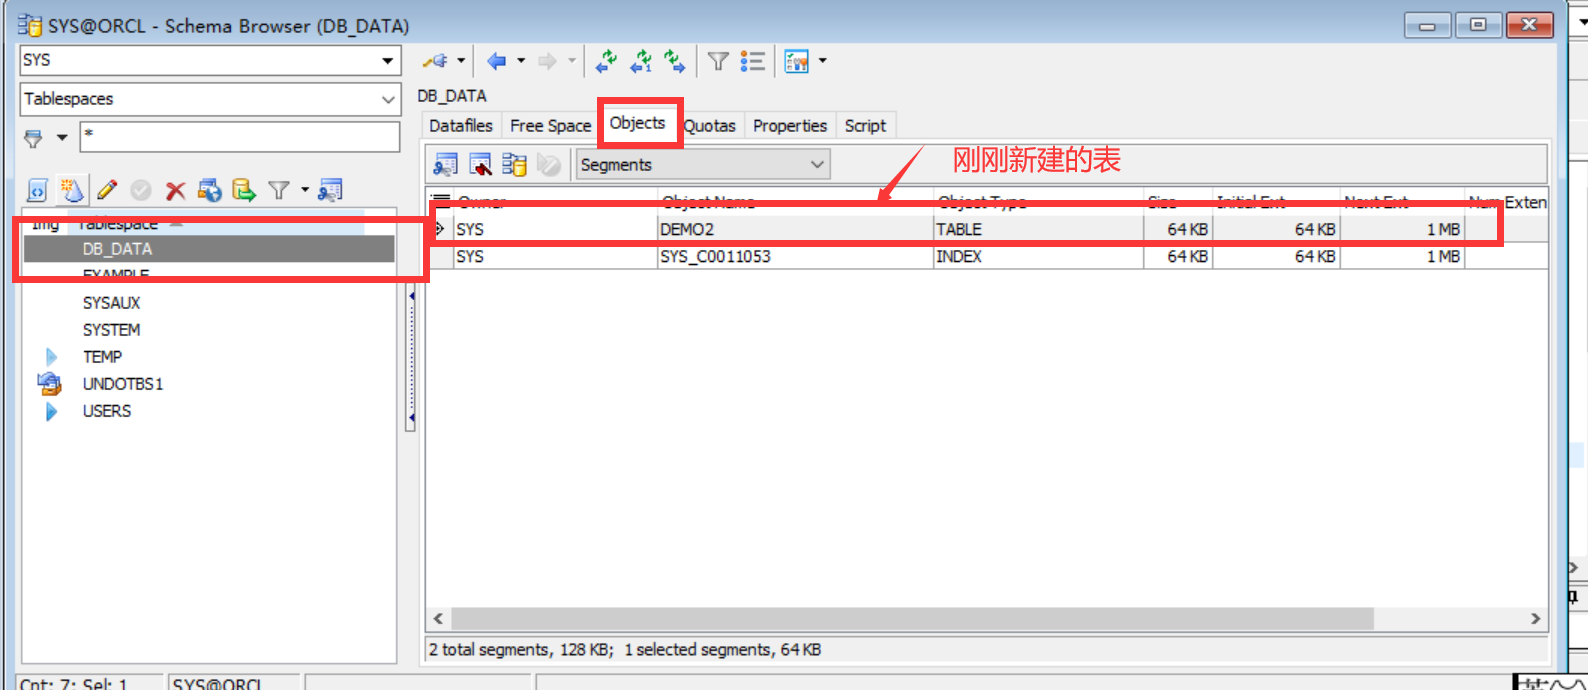Click grayed icon left of Segments dropdown

point(549,165)
